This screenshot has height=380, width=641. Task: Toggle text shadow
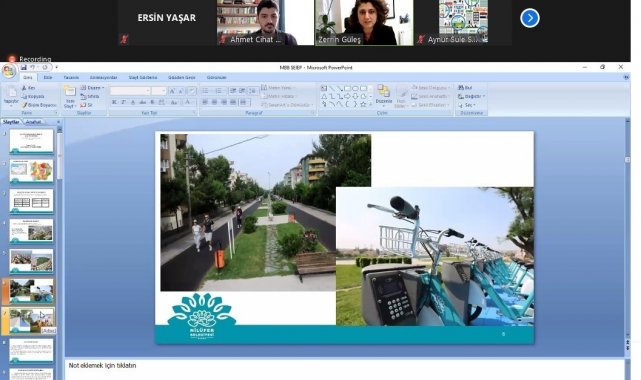point(152,102)
